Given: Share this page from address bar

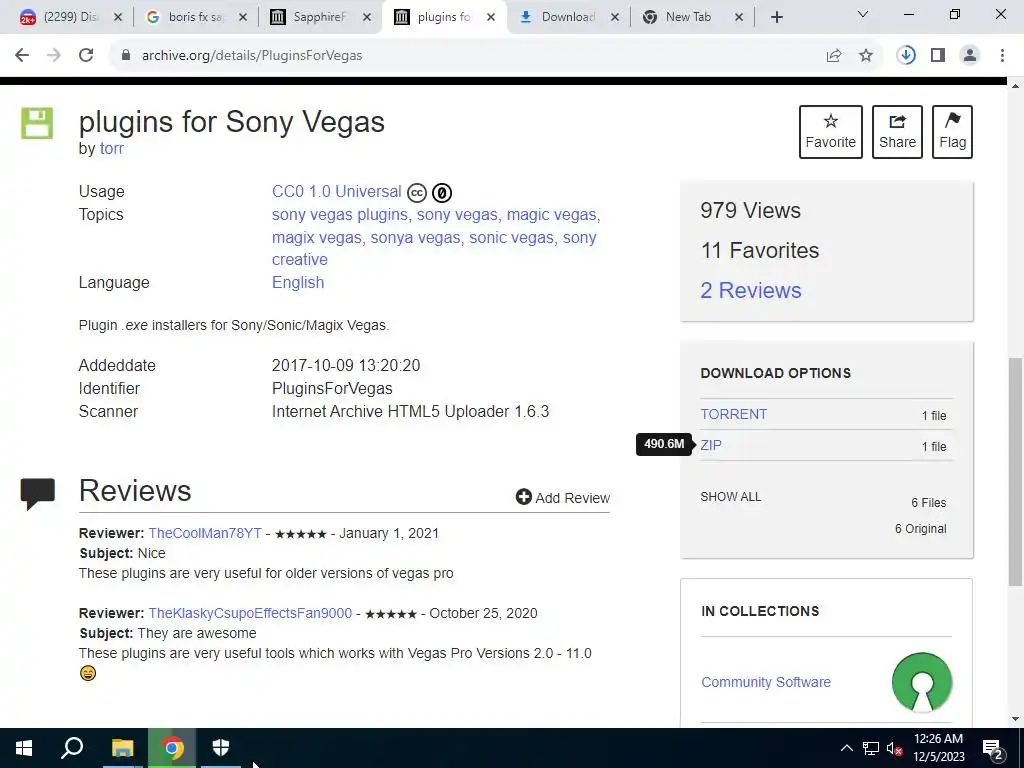Looking at the screenshot, I should coord(834,56).
